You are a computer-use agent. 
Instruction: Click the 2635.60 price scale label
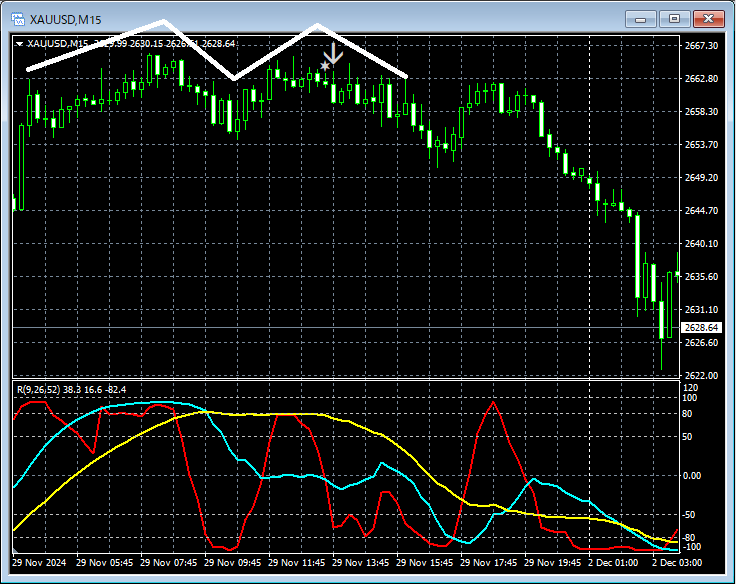[701, 276]
